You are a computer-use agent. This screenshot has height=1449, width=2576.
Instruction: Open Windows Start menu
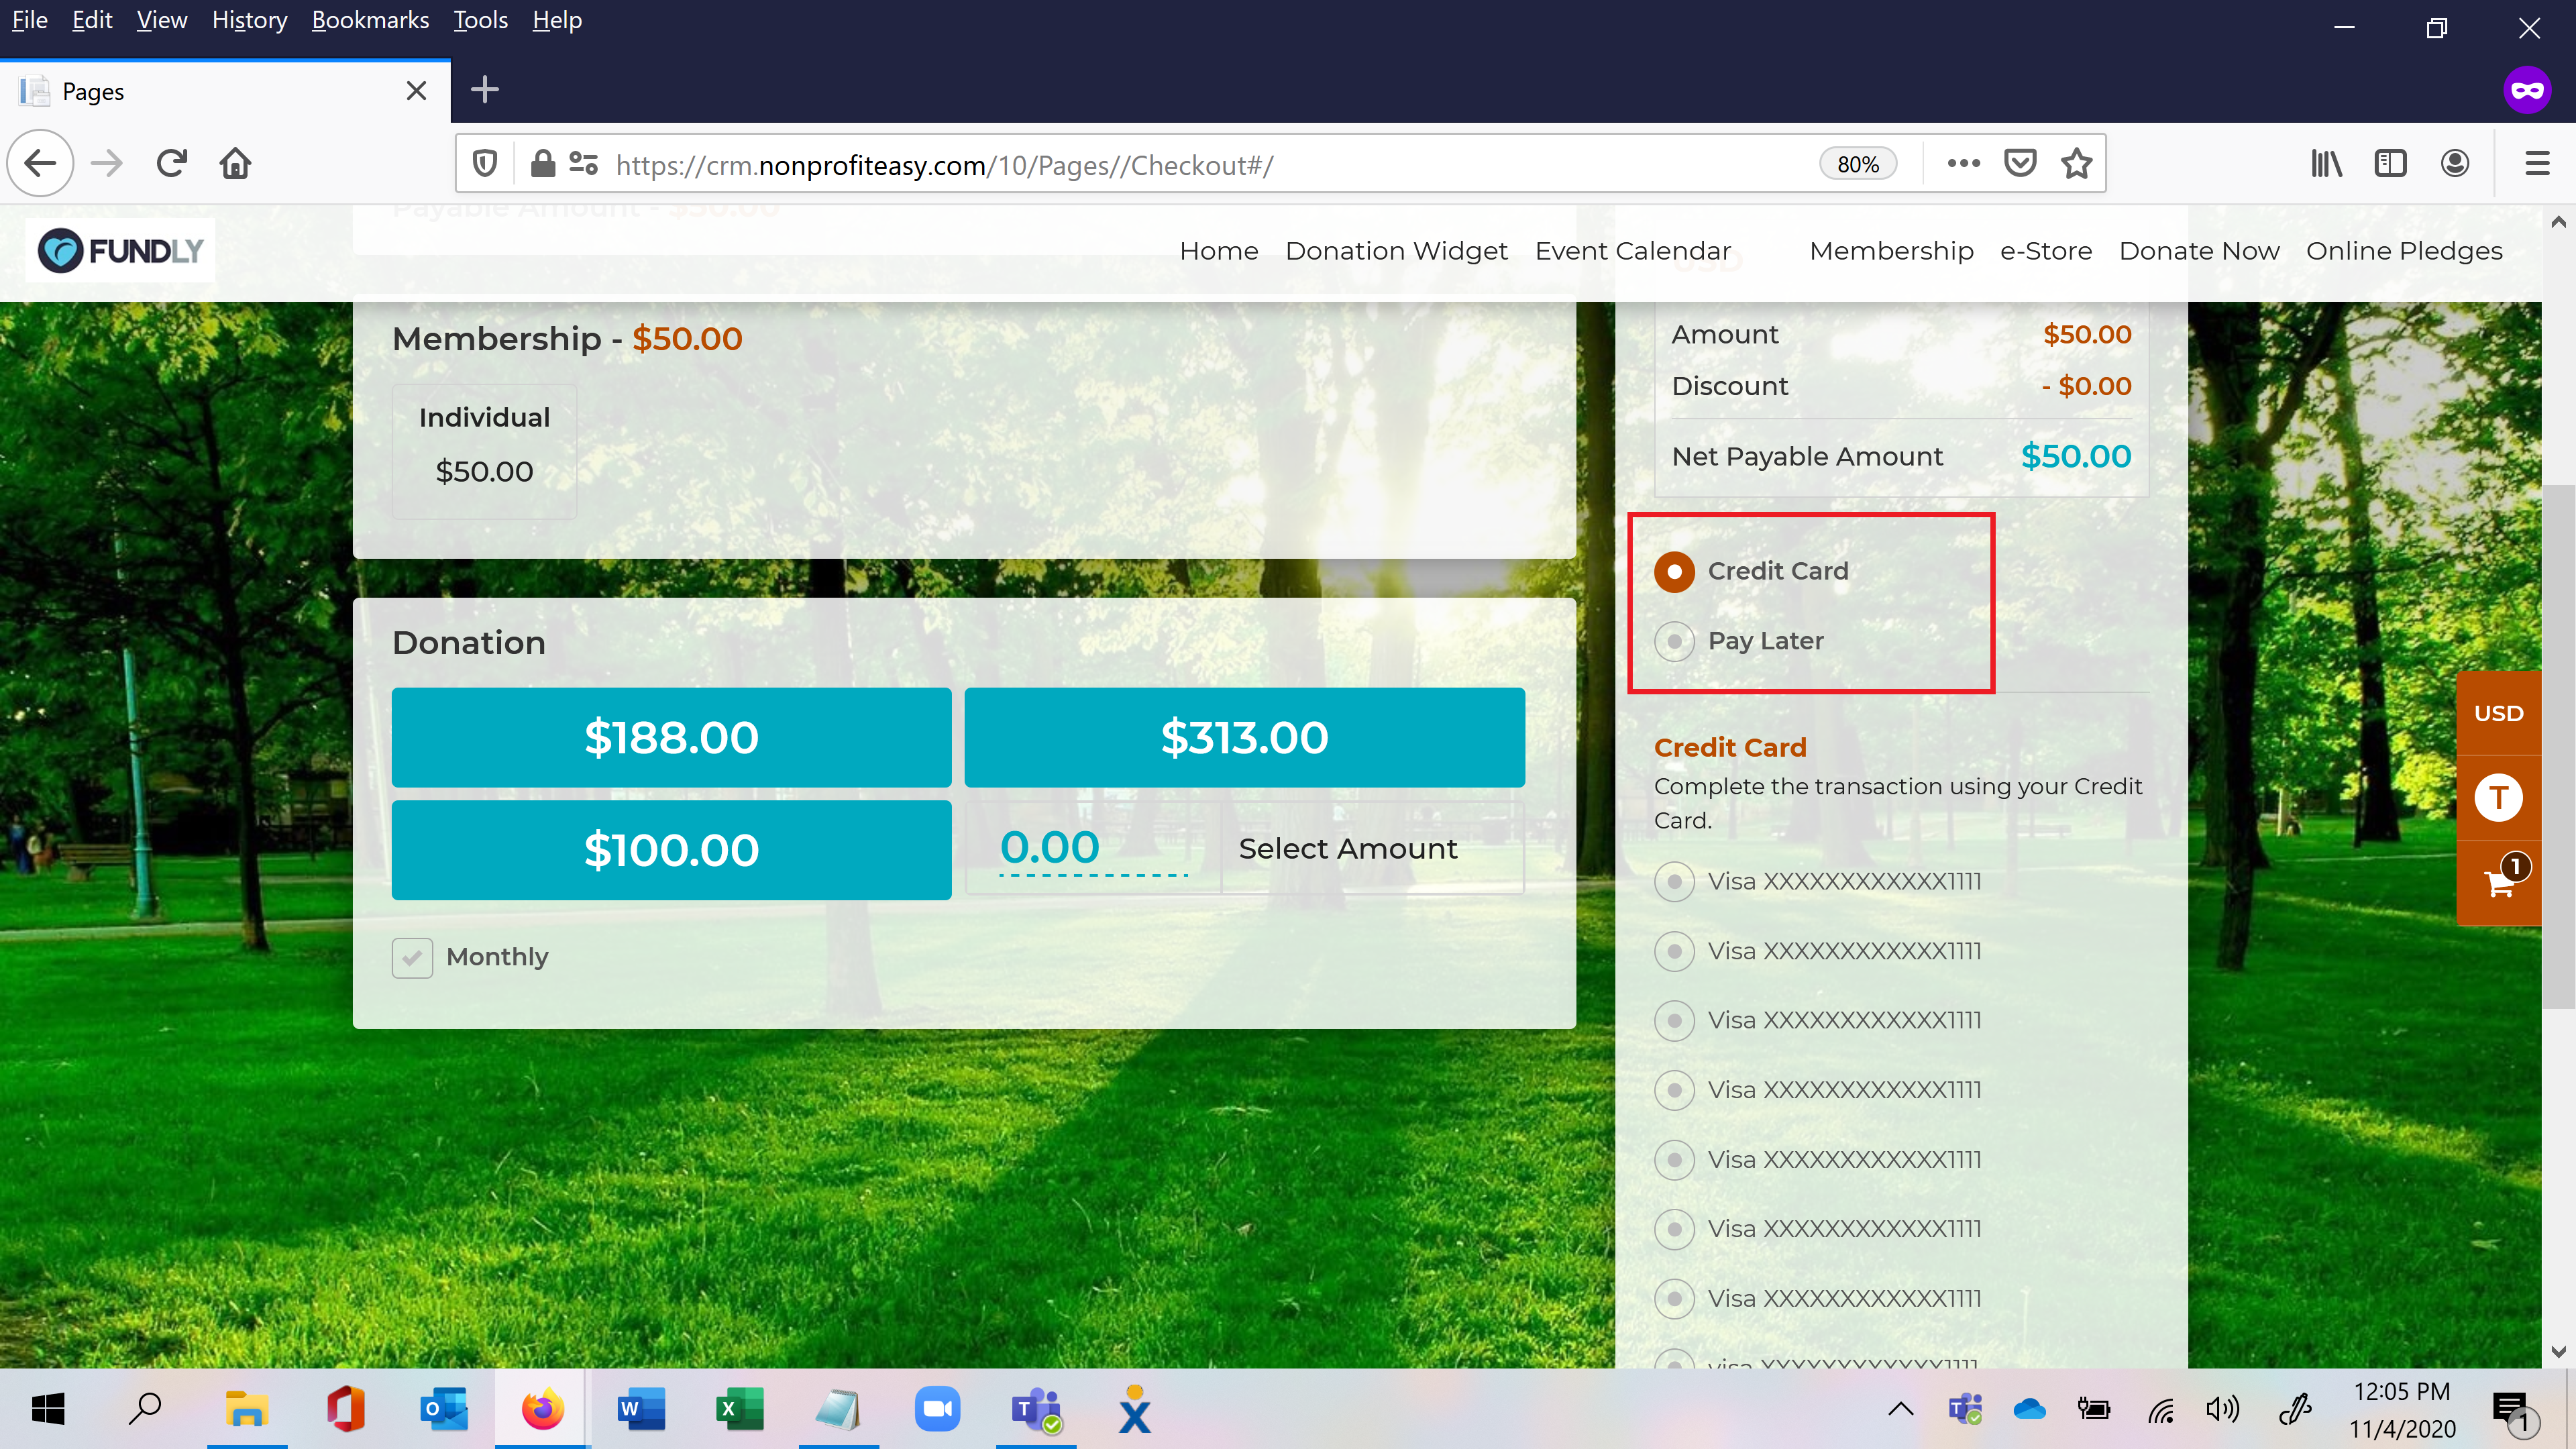48,1409
